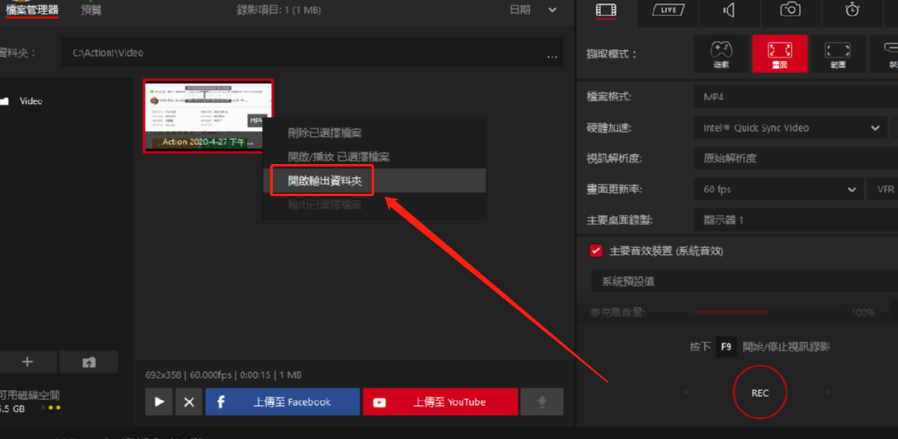Open the audio recording tab (speaker icon)
This screenshot has height=439, width=898.
coord(729,10)
